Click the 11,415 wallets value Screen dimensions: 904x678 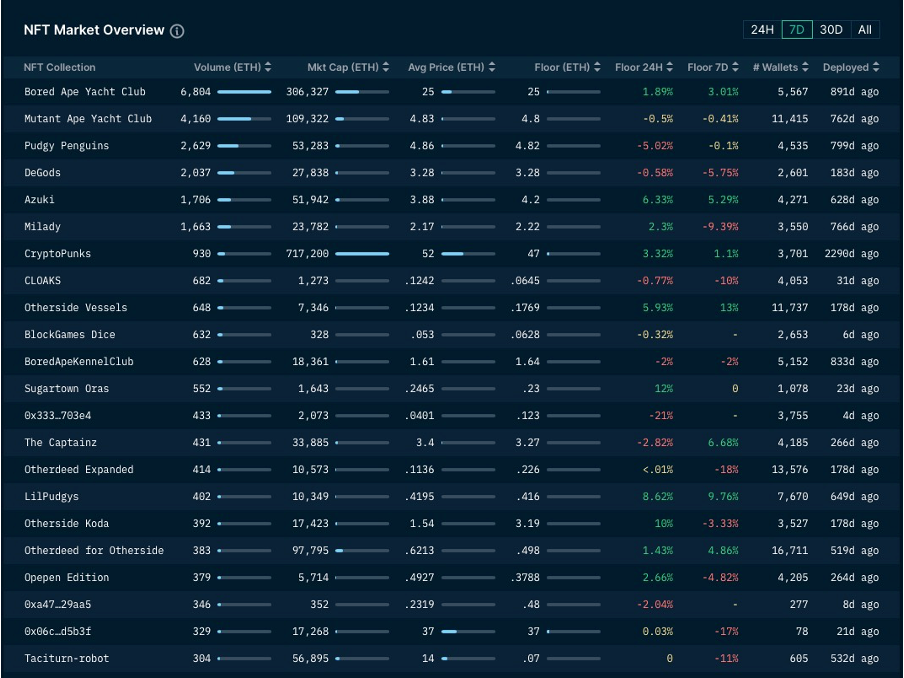(x=790, y=119)
